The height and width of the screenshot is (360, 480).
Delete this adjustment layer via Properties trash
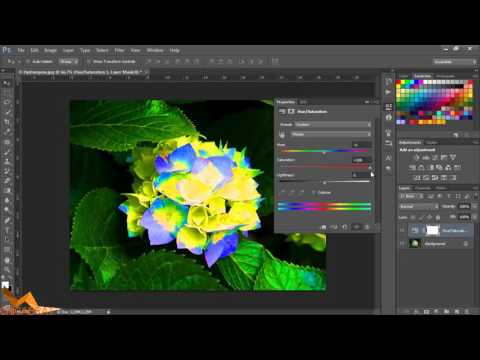pyautogui.click(x=367, y=227)
